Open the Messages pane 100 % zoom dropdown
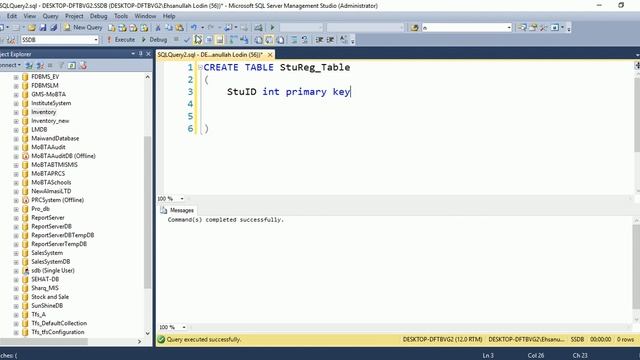The height and width of the screenshot is (360, 640). point(184,327)
